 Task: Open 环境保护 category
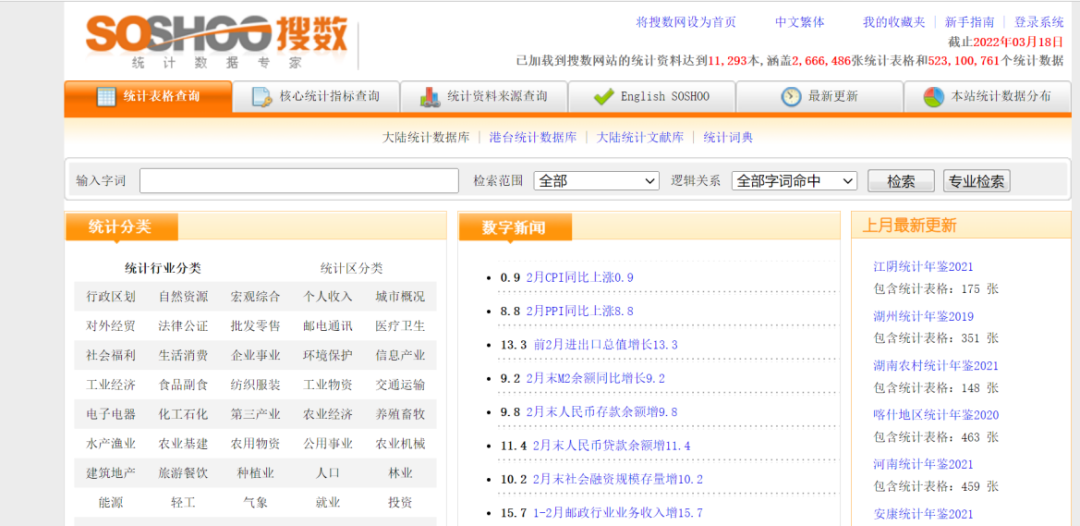click(x=328, y=355)
